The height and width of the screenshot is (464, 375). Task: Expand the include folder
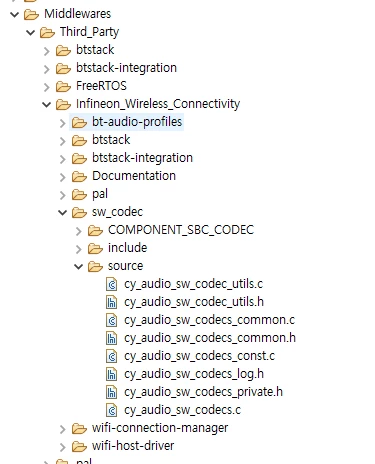[x=78, y=249]
